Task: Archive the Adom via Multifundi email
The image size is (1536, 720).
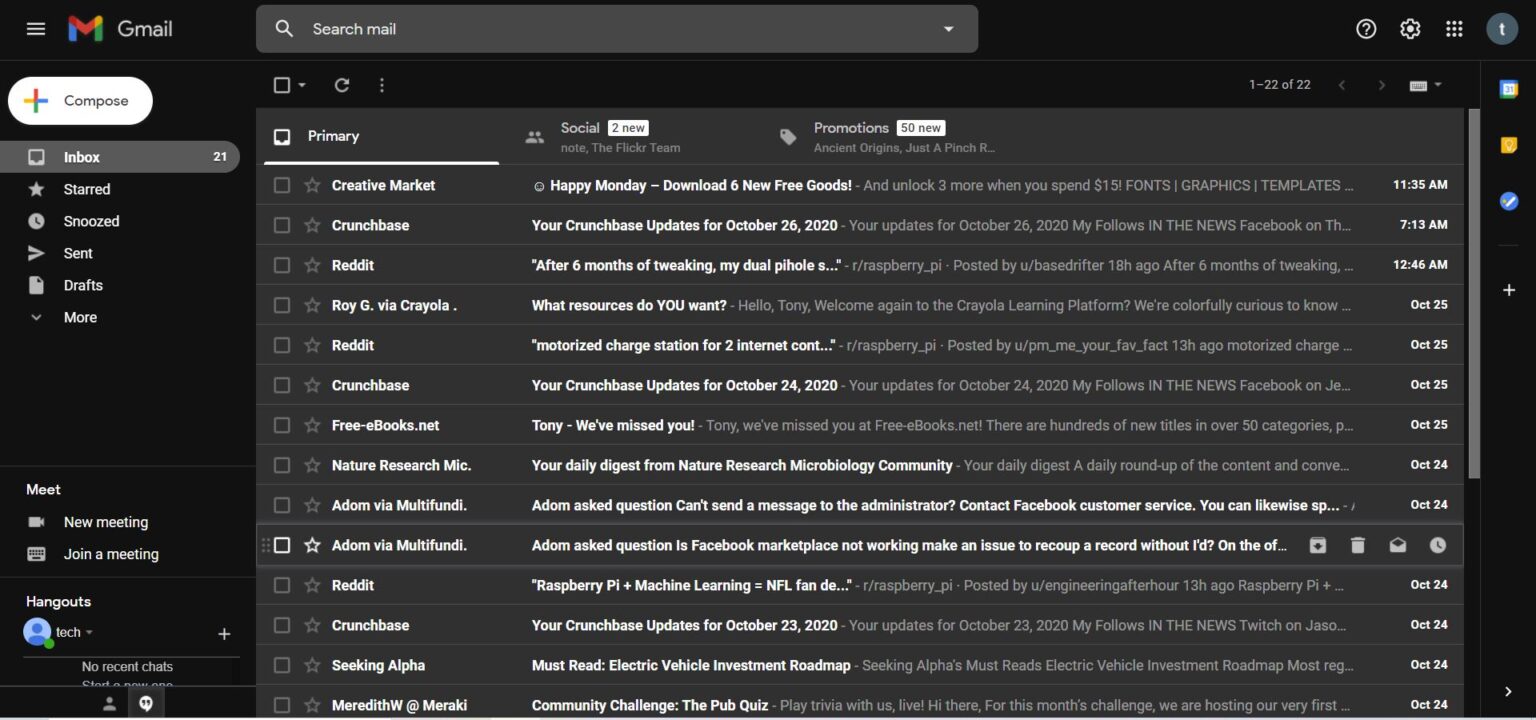Action: pos(1317,545)
